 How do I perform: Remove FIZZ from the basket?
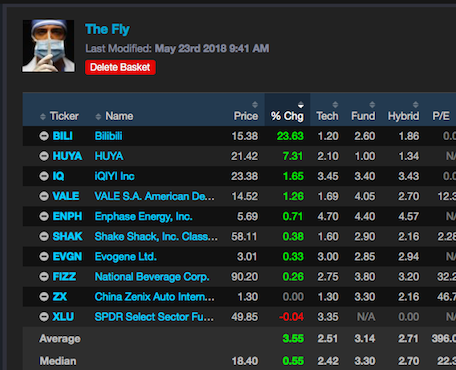44,276
